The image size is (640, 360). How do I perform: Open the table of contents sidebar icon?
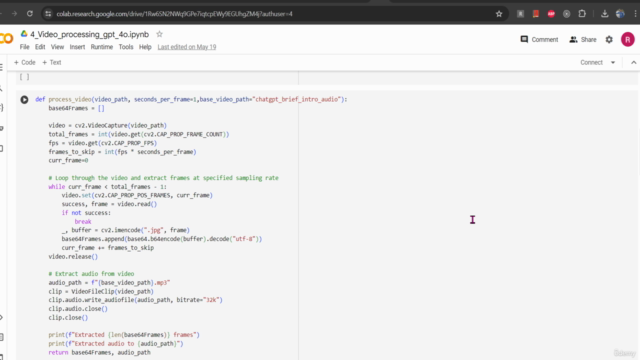pos(2,67)
